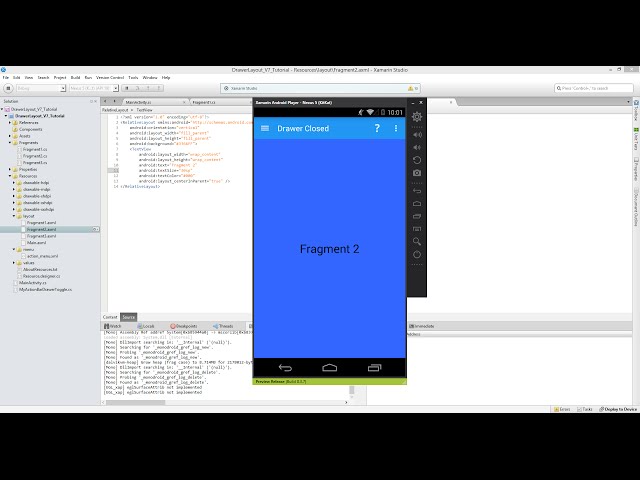Expand the drawable-hdpi folder
The height and width of the screenshot is (480, 640).
(14, 182)
